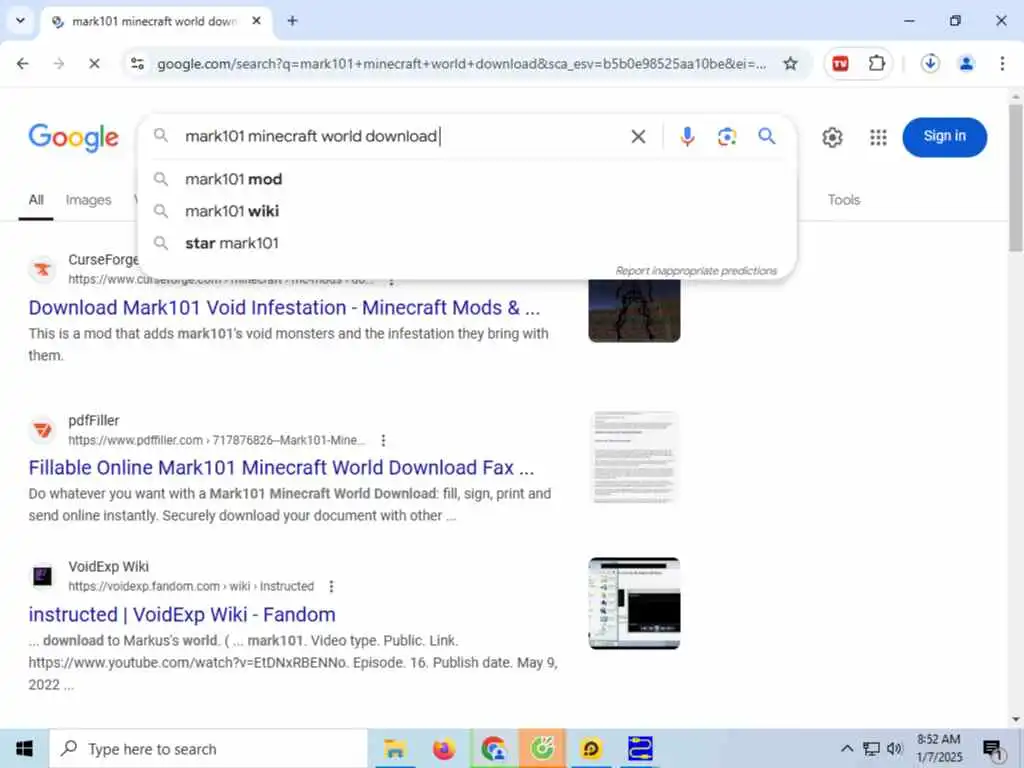This screenshot has height=768, width=1024.
Task: Open Chrome three-dot menu
Action: coord(1002,63)
